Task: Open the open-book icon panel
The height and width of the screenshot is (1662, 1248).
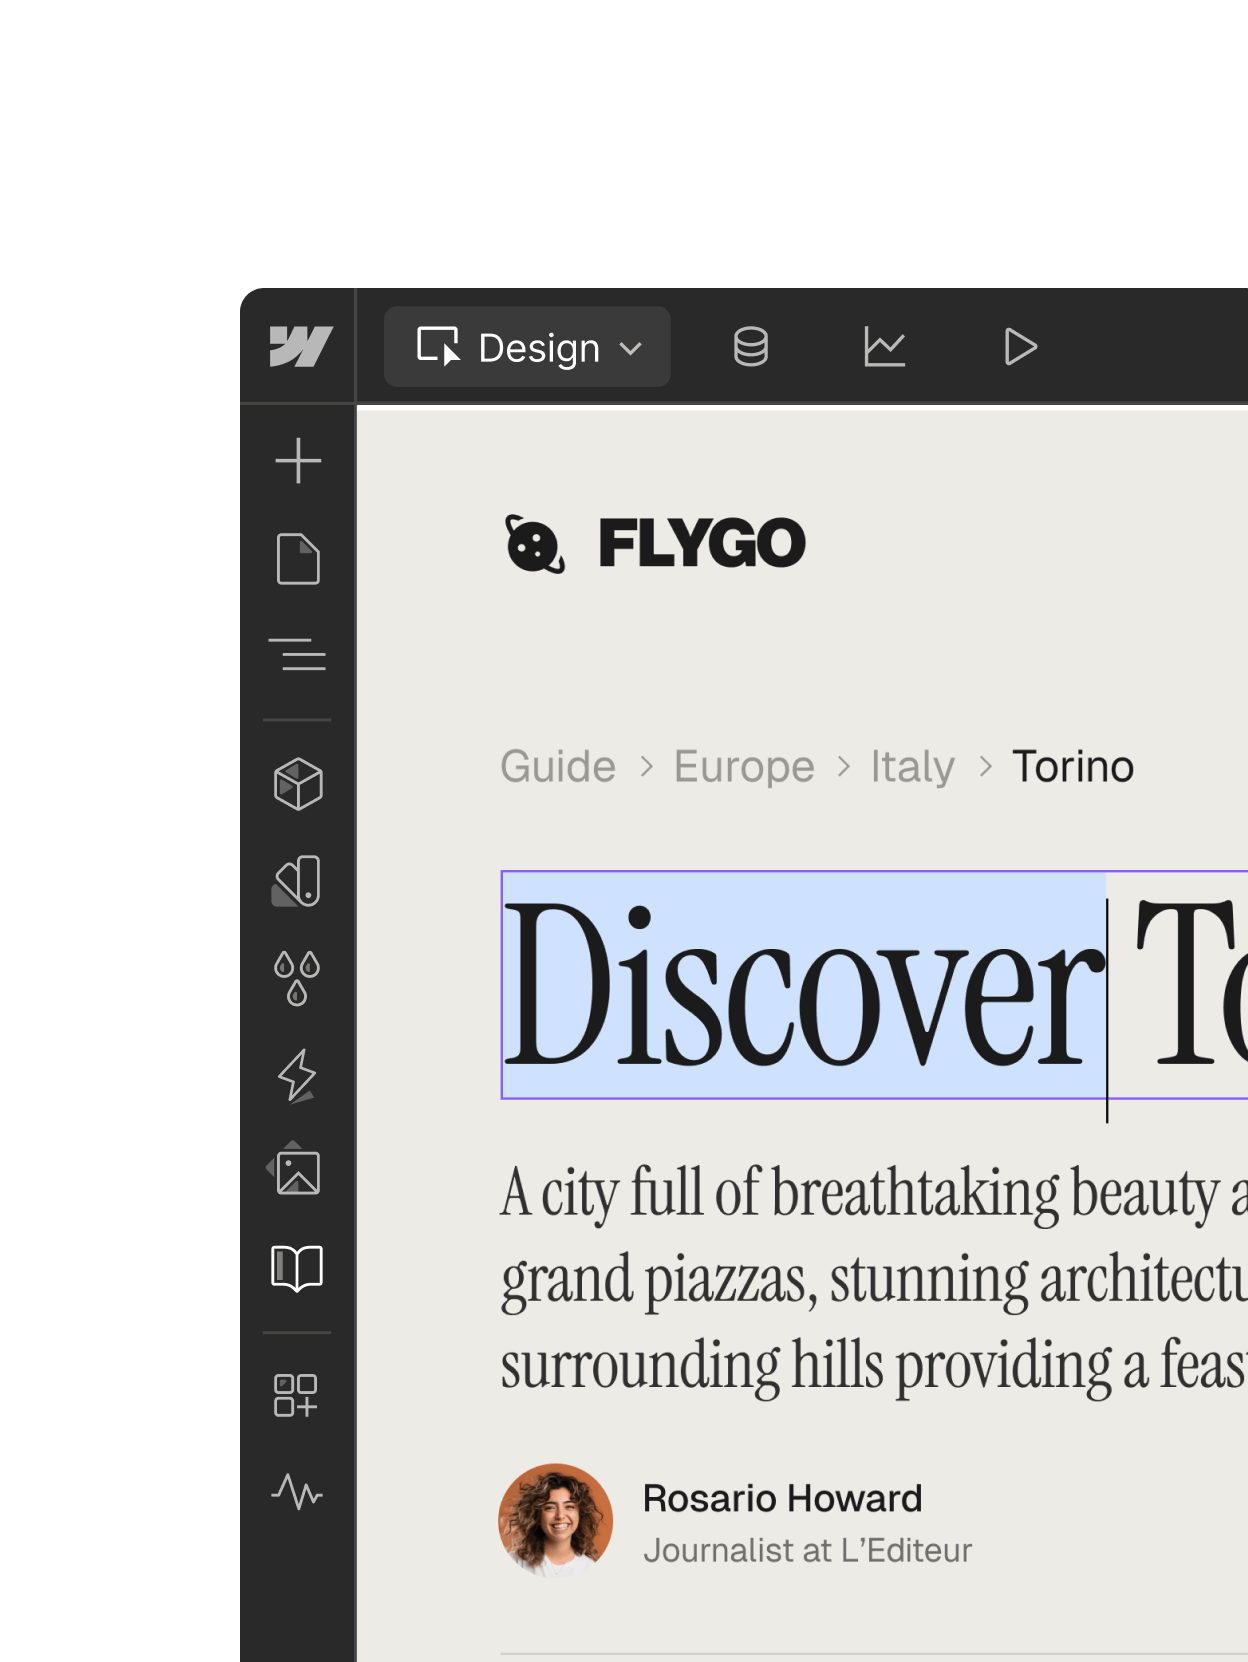Action: [x=298, y=1268]
